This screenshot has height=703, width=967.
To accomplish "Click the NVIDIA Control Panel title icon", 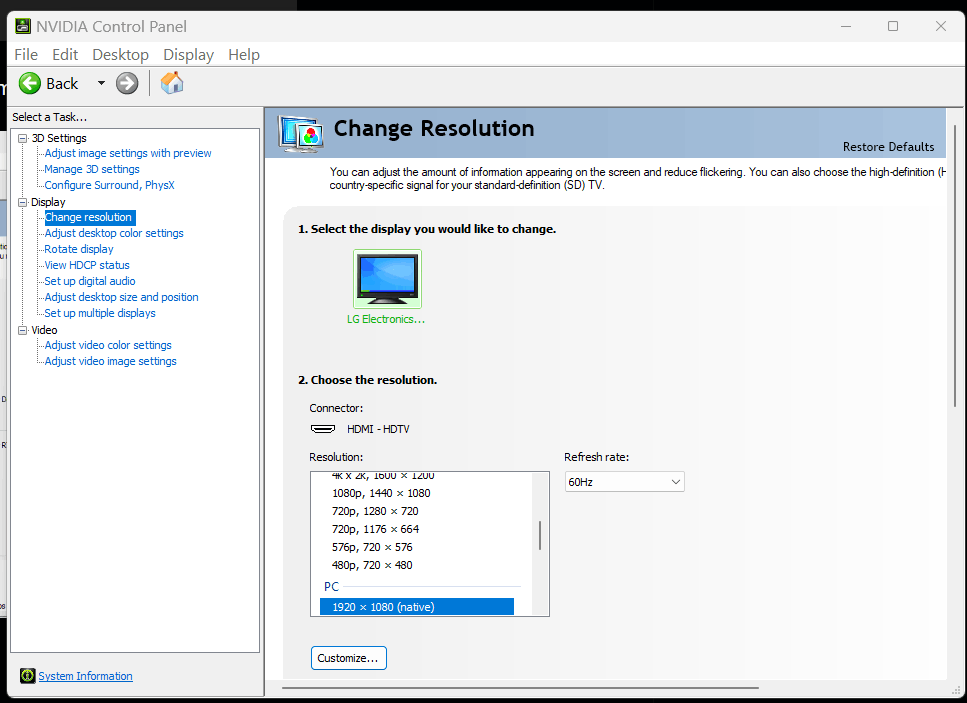I will tap(23, 26).
